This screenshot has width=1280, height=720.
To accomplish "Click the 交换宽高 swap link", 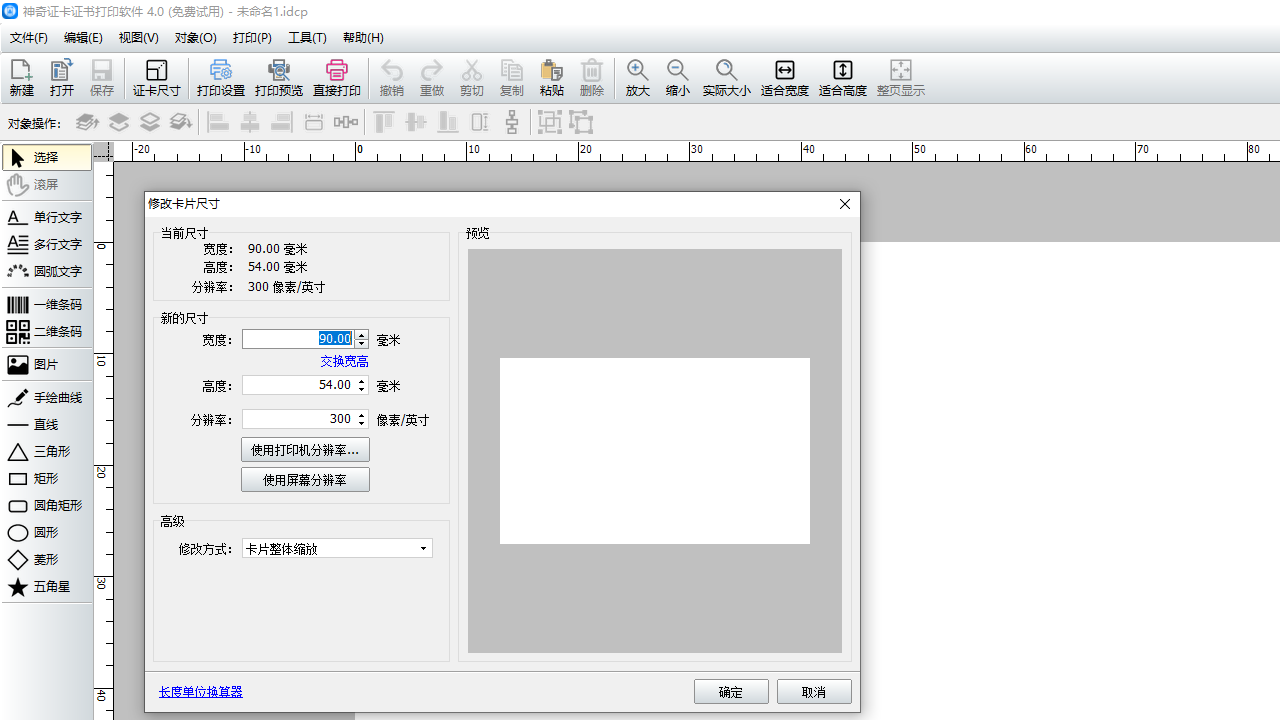I will (344, 362).
